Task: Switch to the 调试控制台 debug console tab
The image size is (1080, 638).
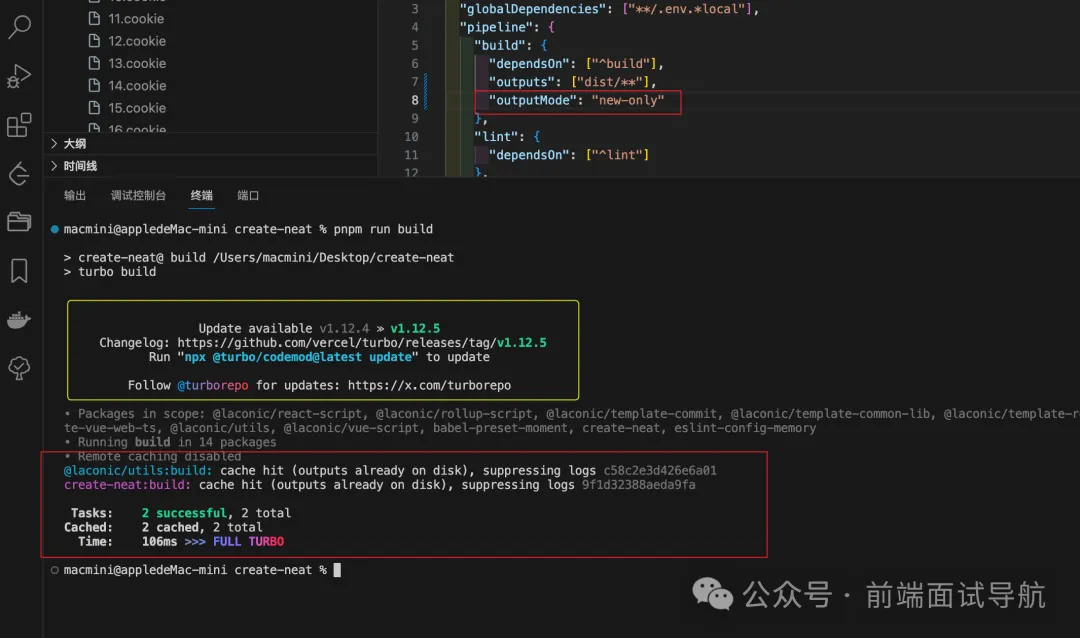Action: point(138,196)
